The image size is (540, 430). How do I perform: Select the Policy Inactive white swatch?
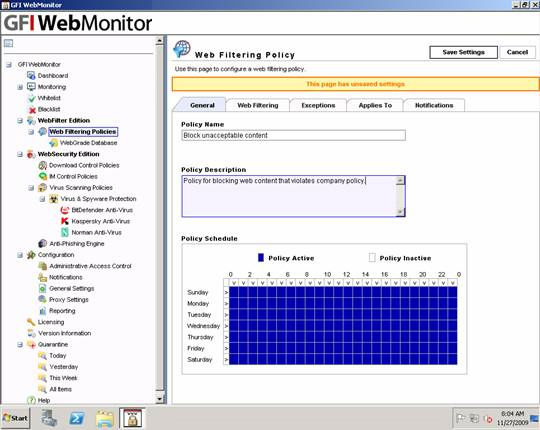tap(372, 258)
